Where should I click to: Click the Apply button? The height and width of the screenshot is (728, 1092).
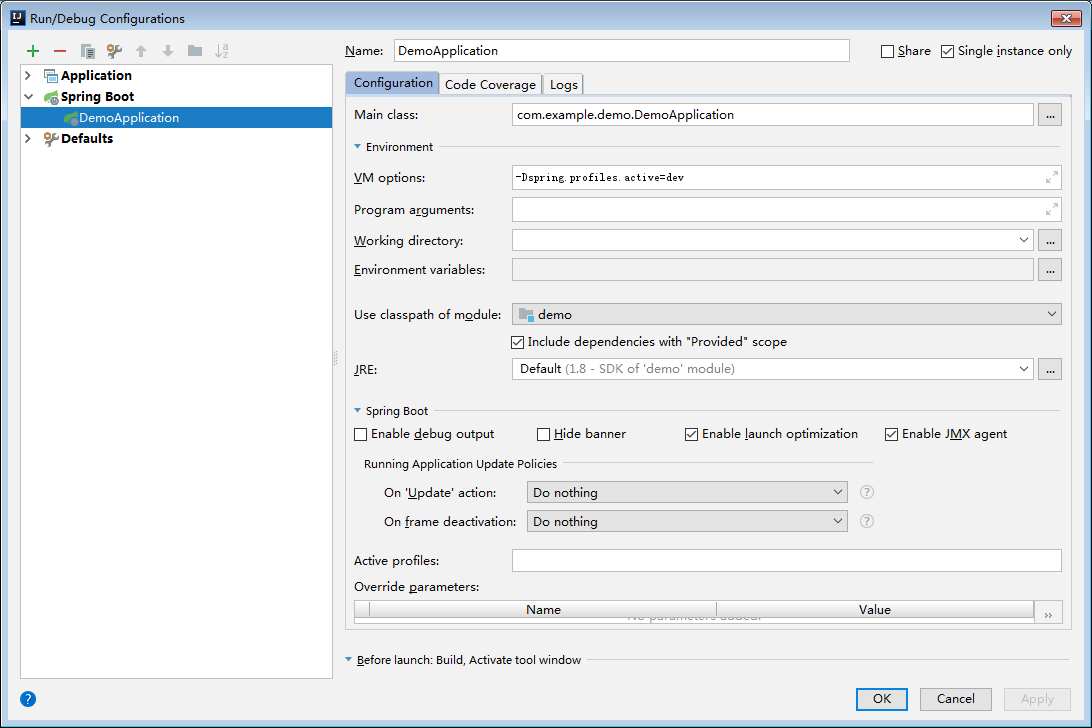1037,699
